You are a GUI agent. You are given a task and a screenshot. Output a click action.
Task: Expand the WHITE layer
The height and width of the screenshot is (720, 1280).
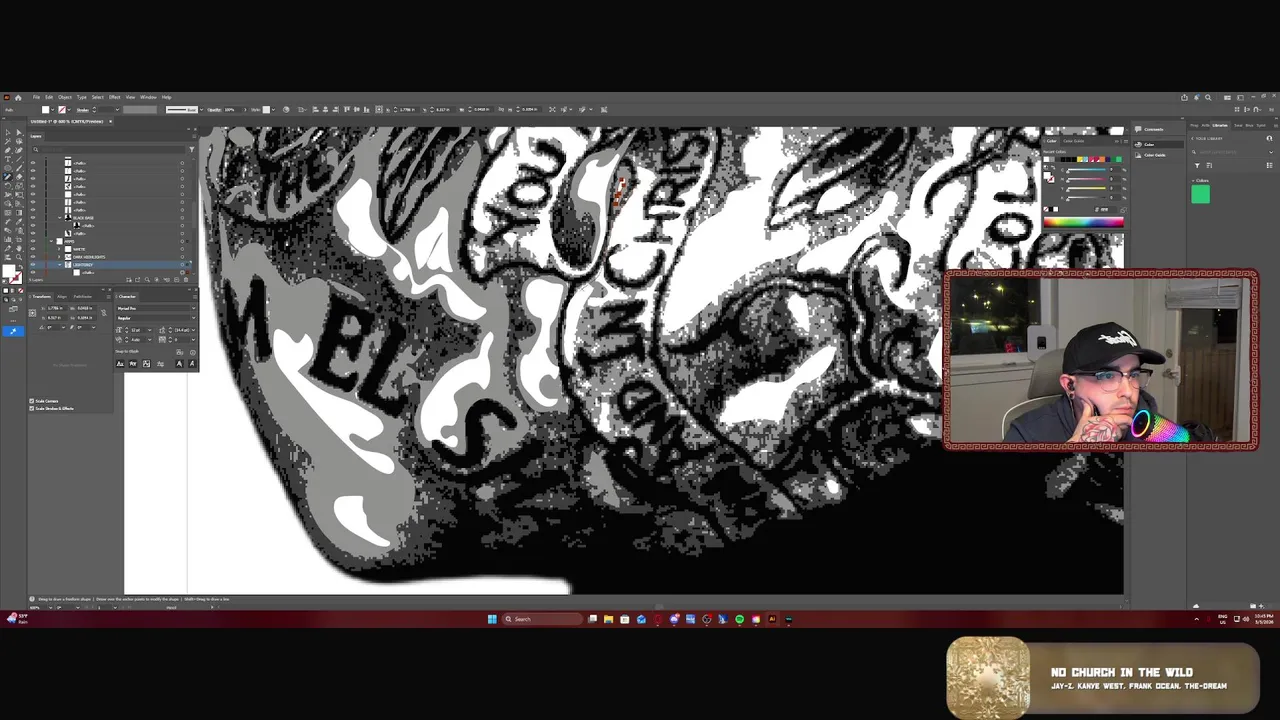(59, 249)
